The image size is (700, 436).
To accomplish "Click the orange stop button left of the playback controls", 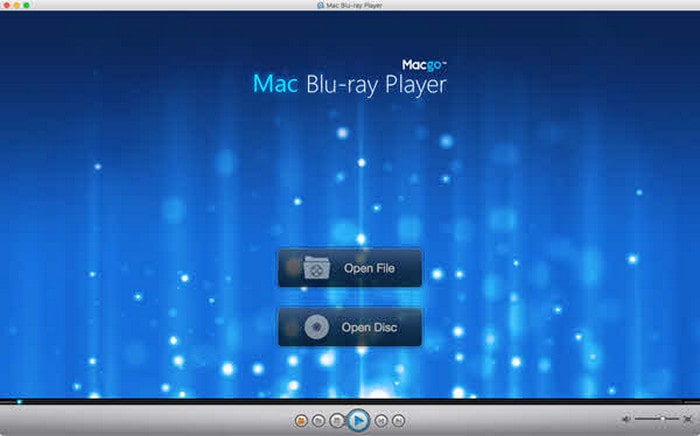I will coord(301,421).
